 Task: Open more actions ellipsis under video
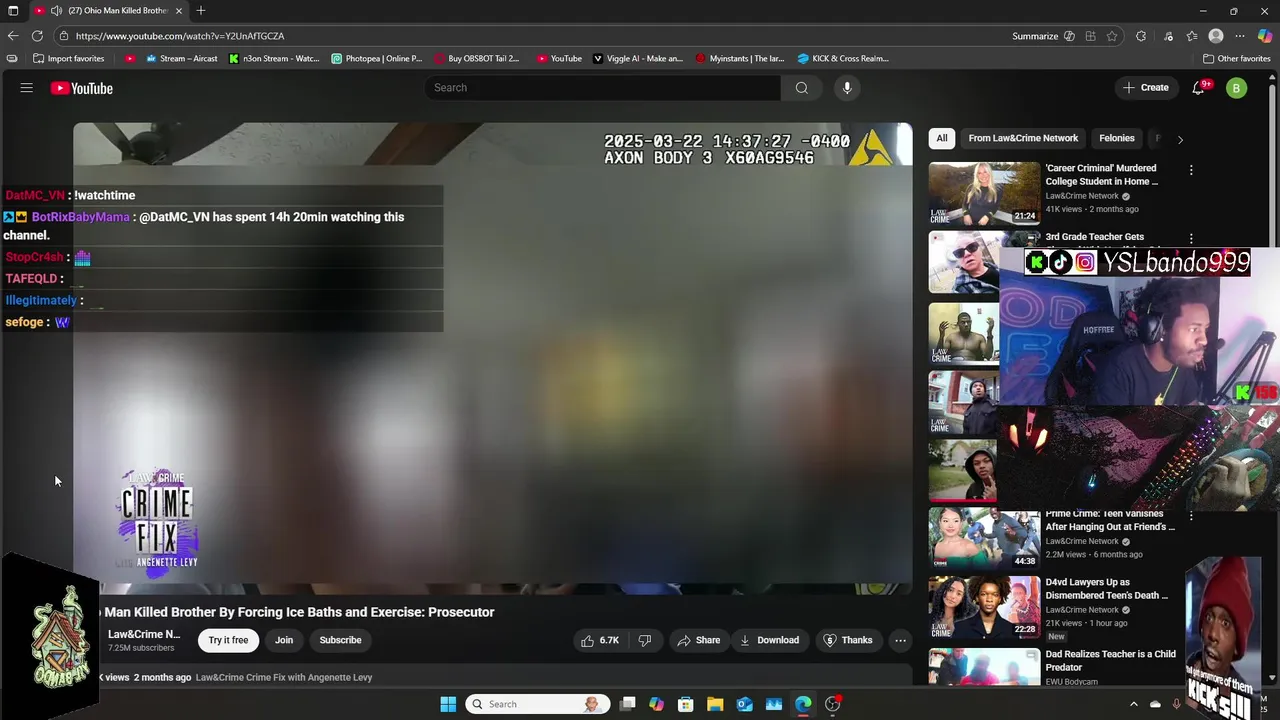[x=900, y=640]
